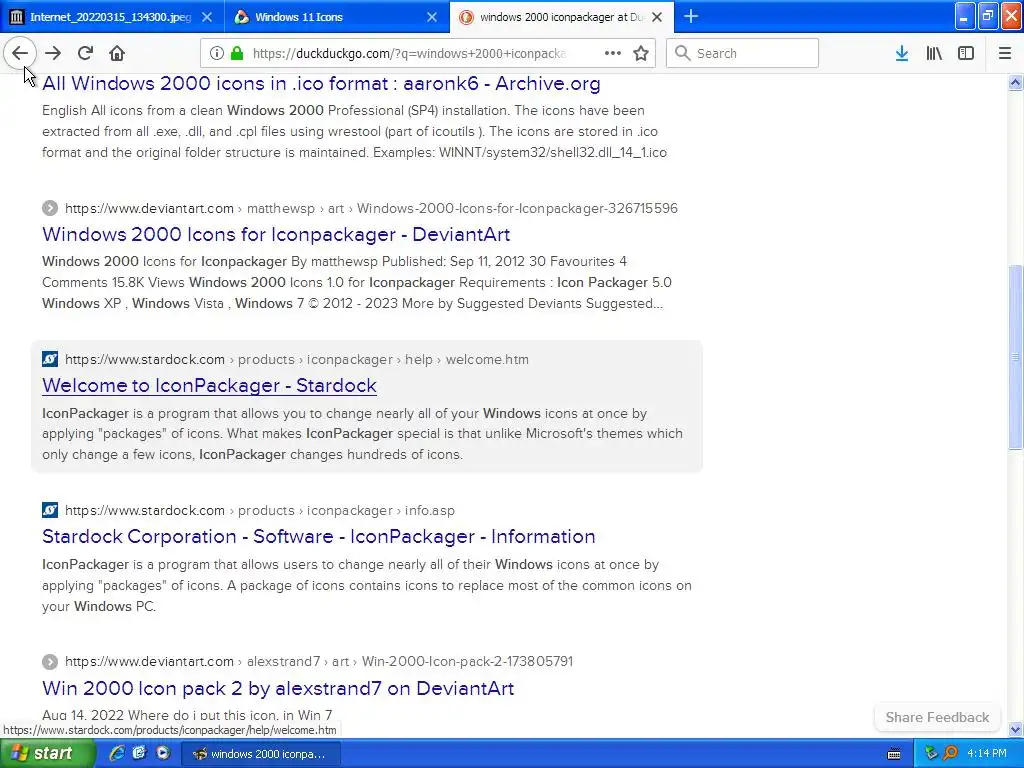The image size is (1024, 768).
Task: Go forward with the forward arrow
Action: 53,53
